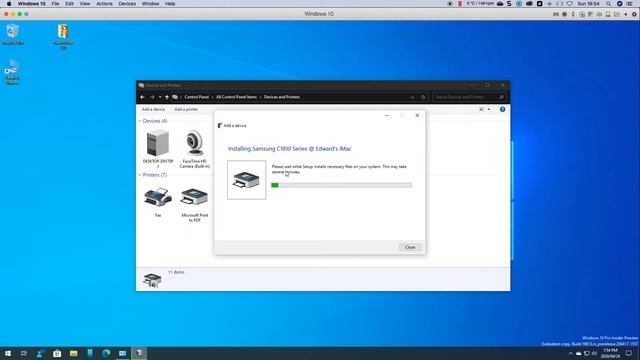Collapse the Devices (4) group

tap(140, 121)
